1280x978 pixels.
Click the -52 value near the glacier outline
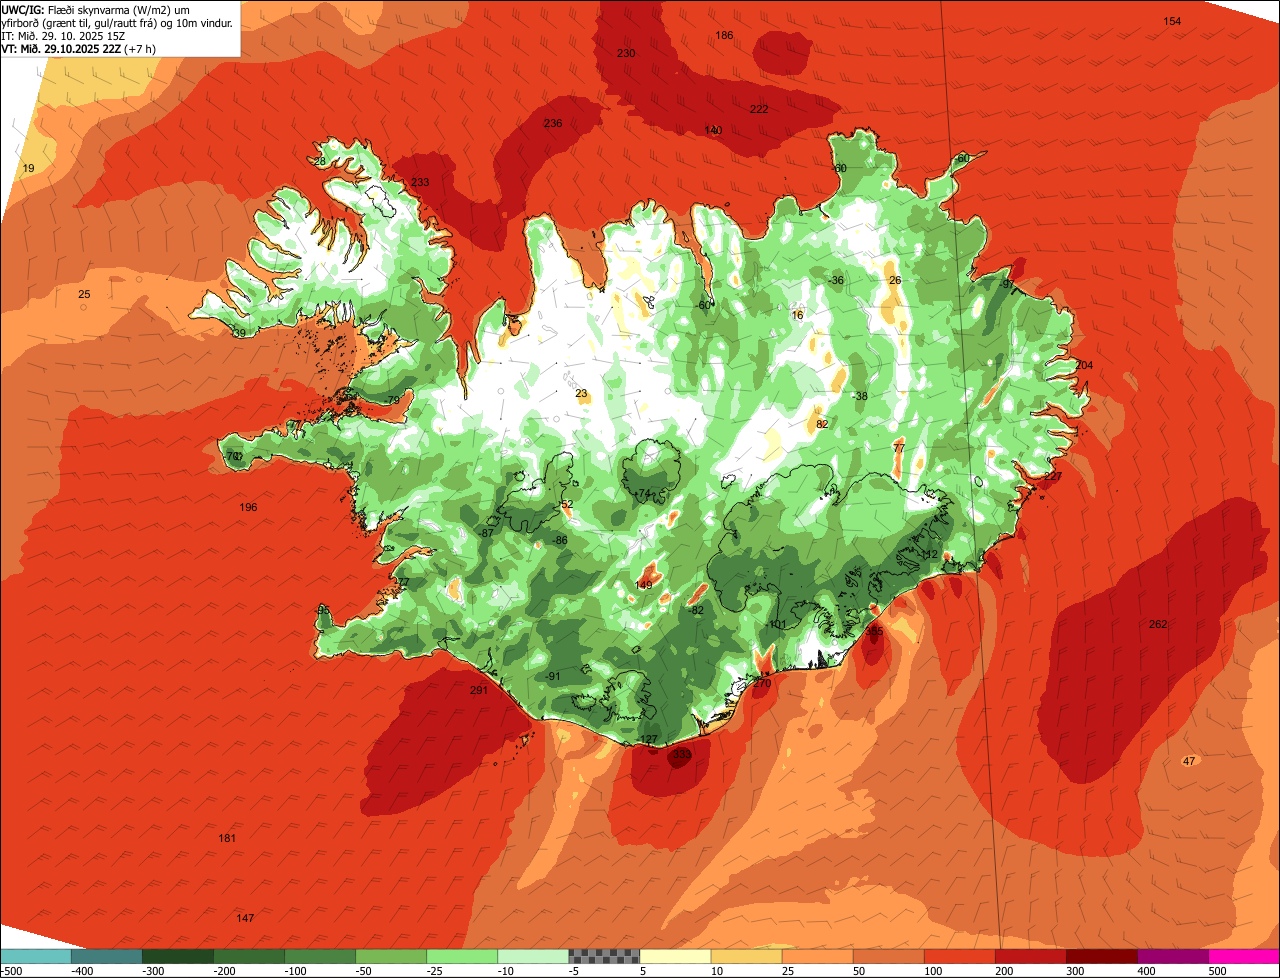pyautogui.click(x=565, y=505)
